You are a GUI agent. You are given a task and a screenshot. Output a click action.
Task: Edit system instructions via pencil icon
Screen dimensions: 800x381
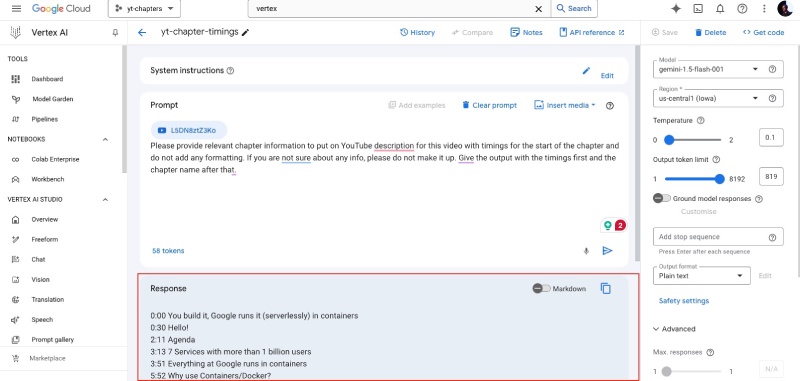pyautogui.click(x=586, y=71)
